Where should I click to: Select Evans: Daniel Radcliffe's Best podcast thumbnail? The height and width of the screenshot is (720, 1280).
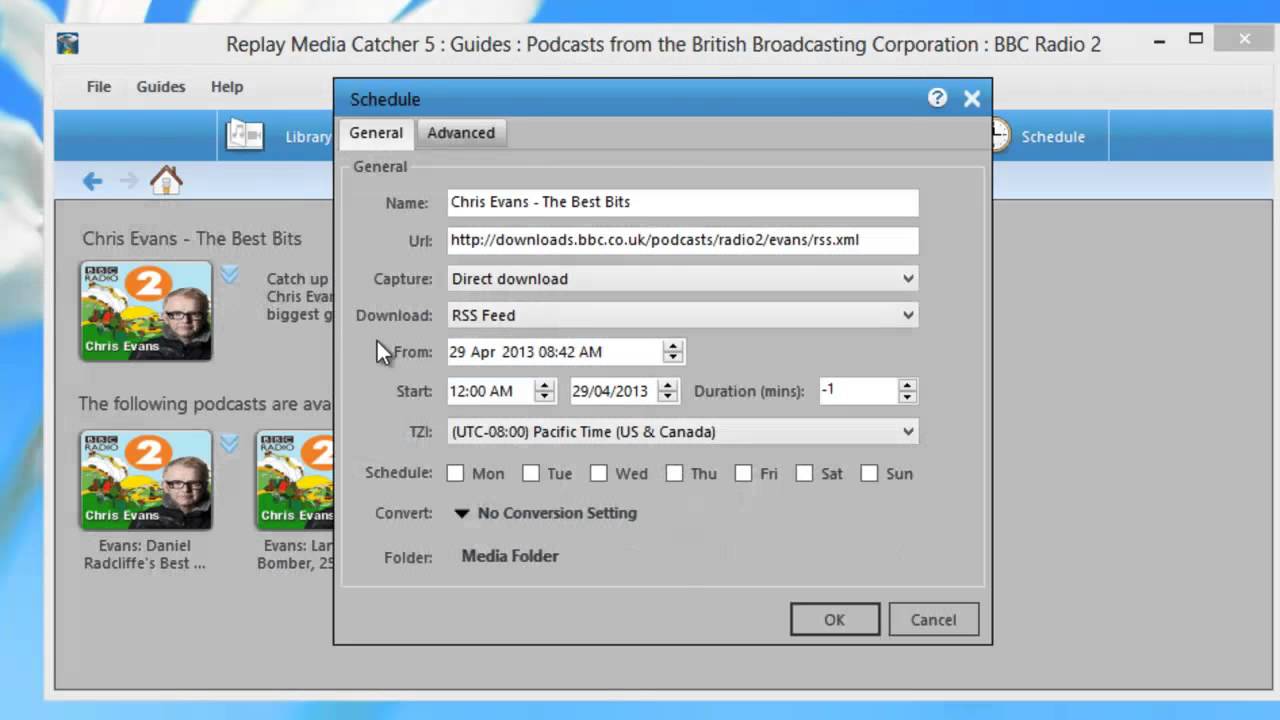146,480
